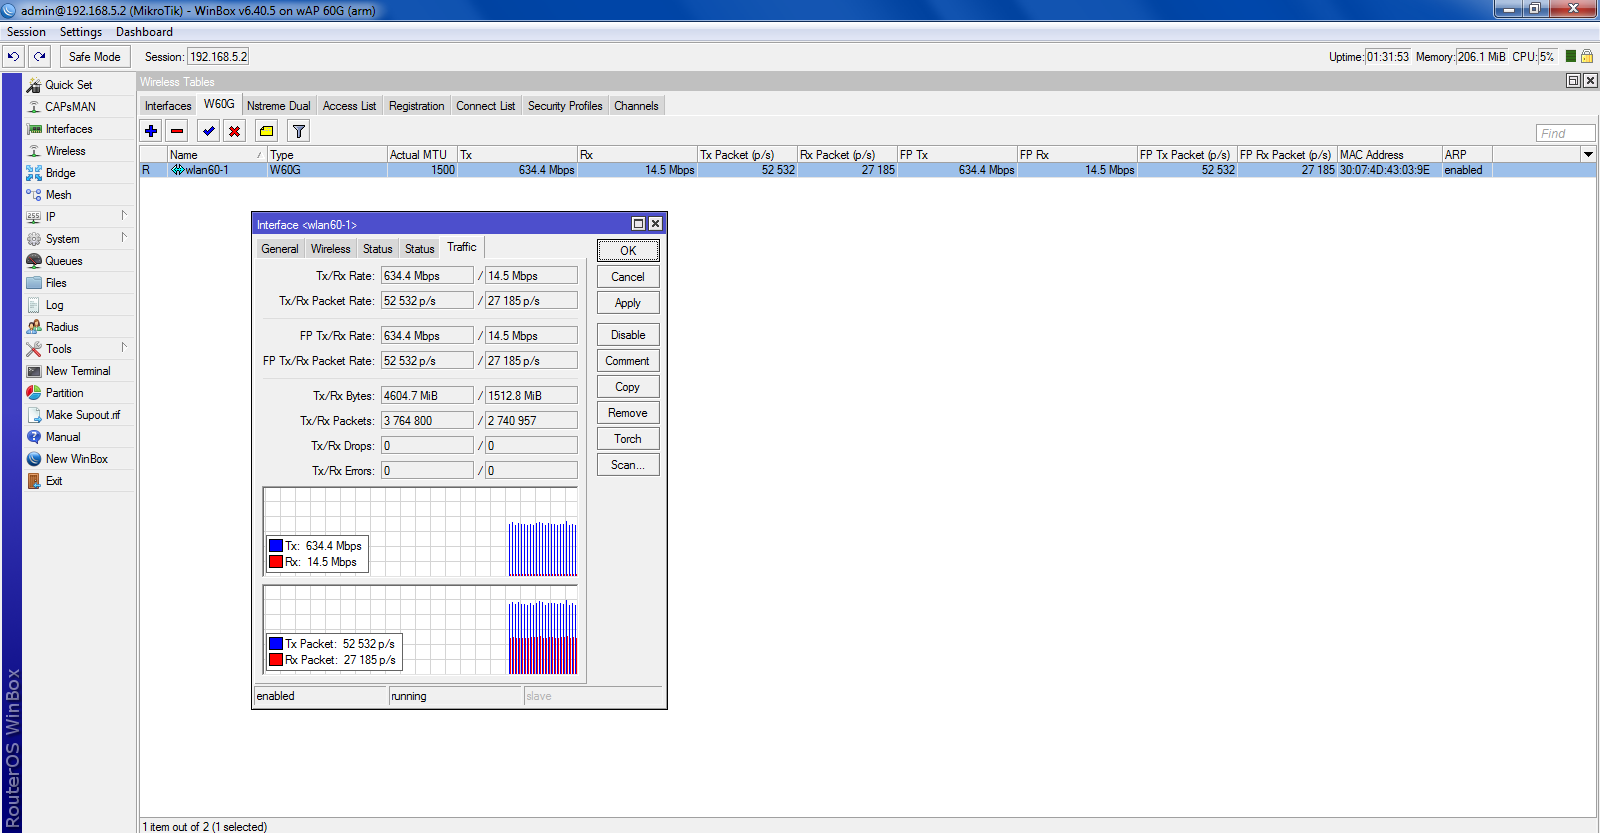
Task: Switch to Interfaces tab in Wireless Tables
Action: [168, 106]
